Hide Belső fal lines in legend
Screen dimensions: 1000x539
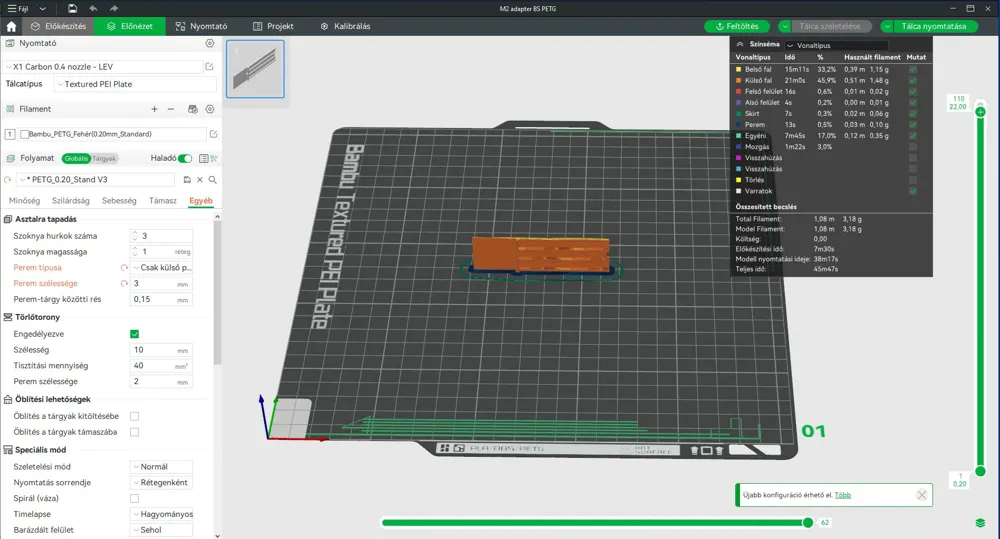(913, 69)
